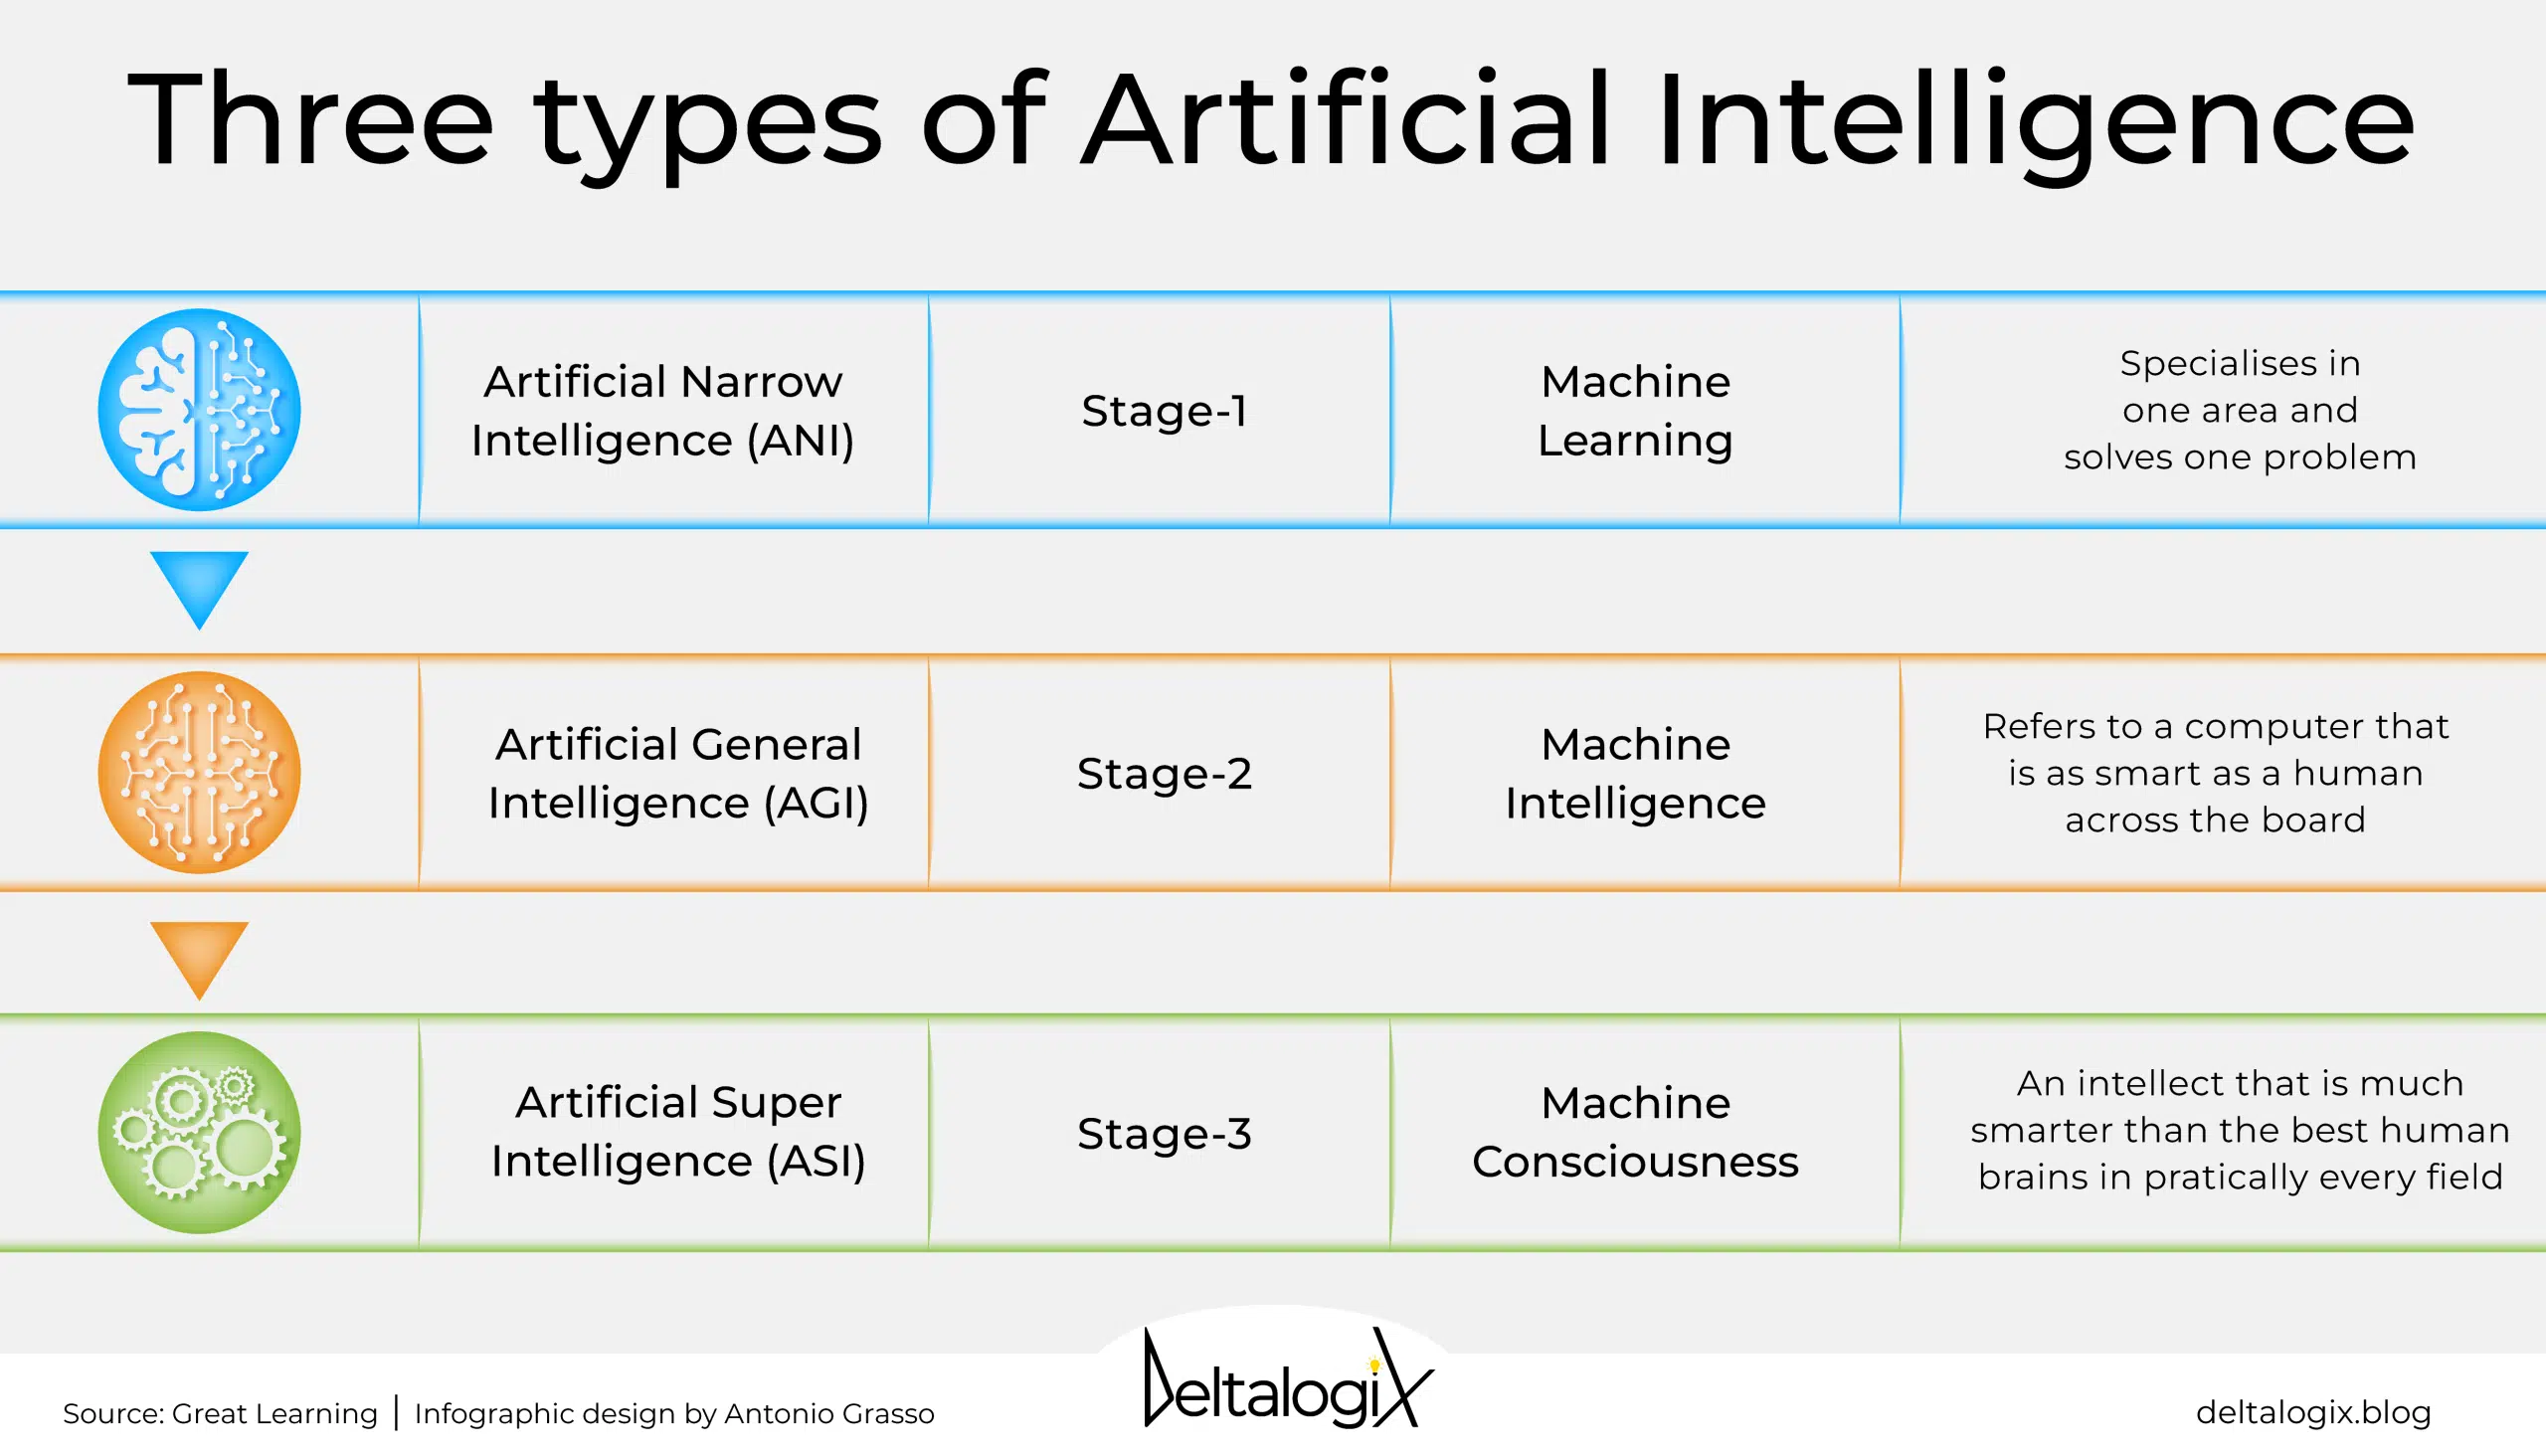Screen dimensions: 2546x1456
Task: Click the infographic title text area
Action: tap(1273, 104)
